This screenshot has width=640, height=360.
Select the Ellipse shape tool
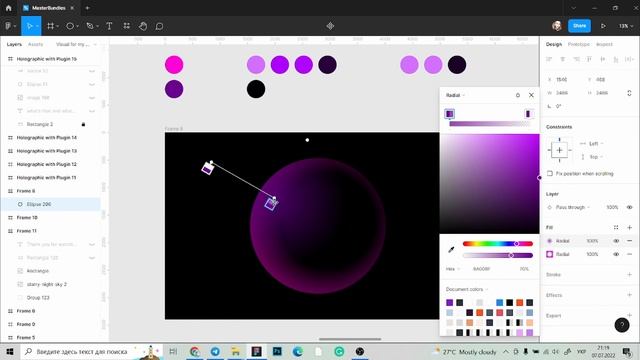point(70,26)
